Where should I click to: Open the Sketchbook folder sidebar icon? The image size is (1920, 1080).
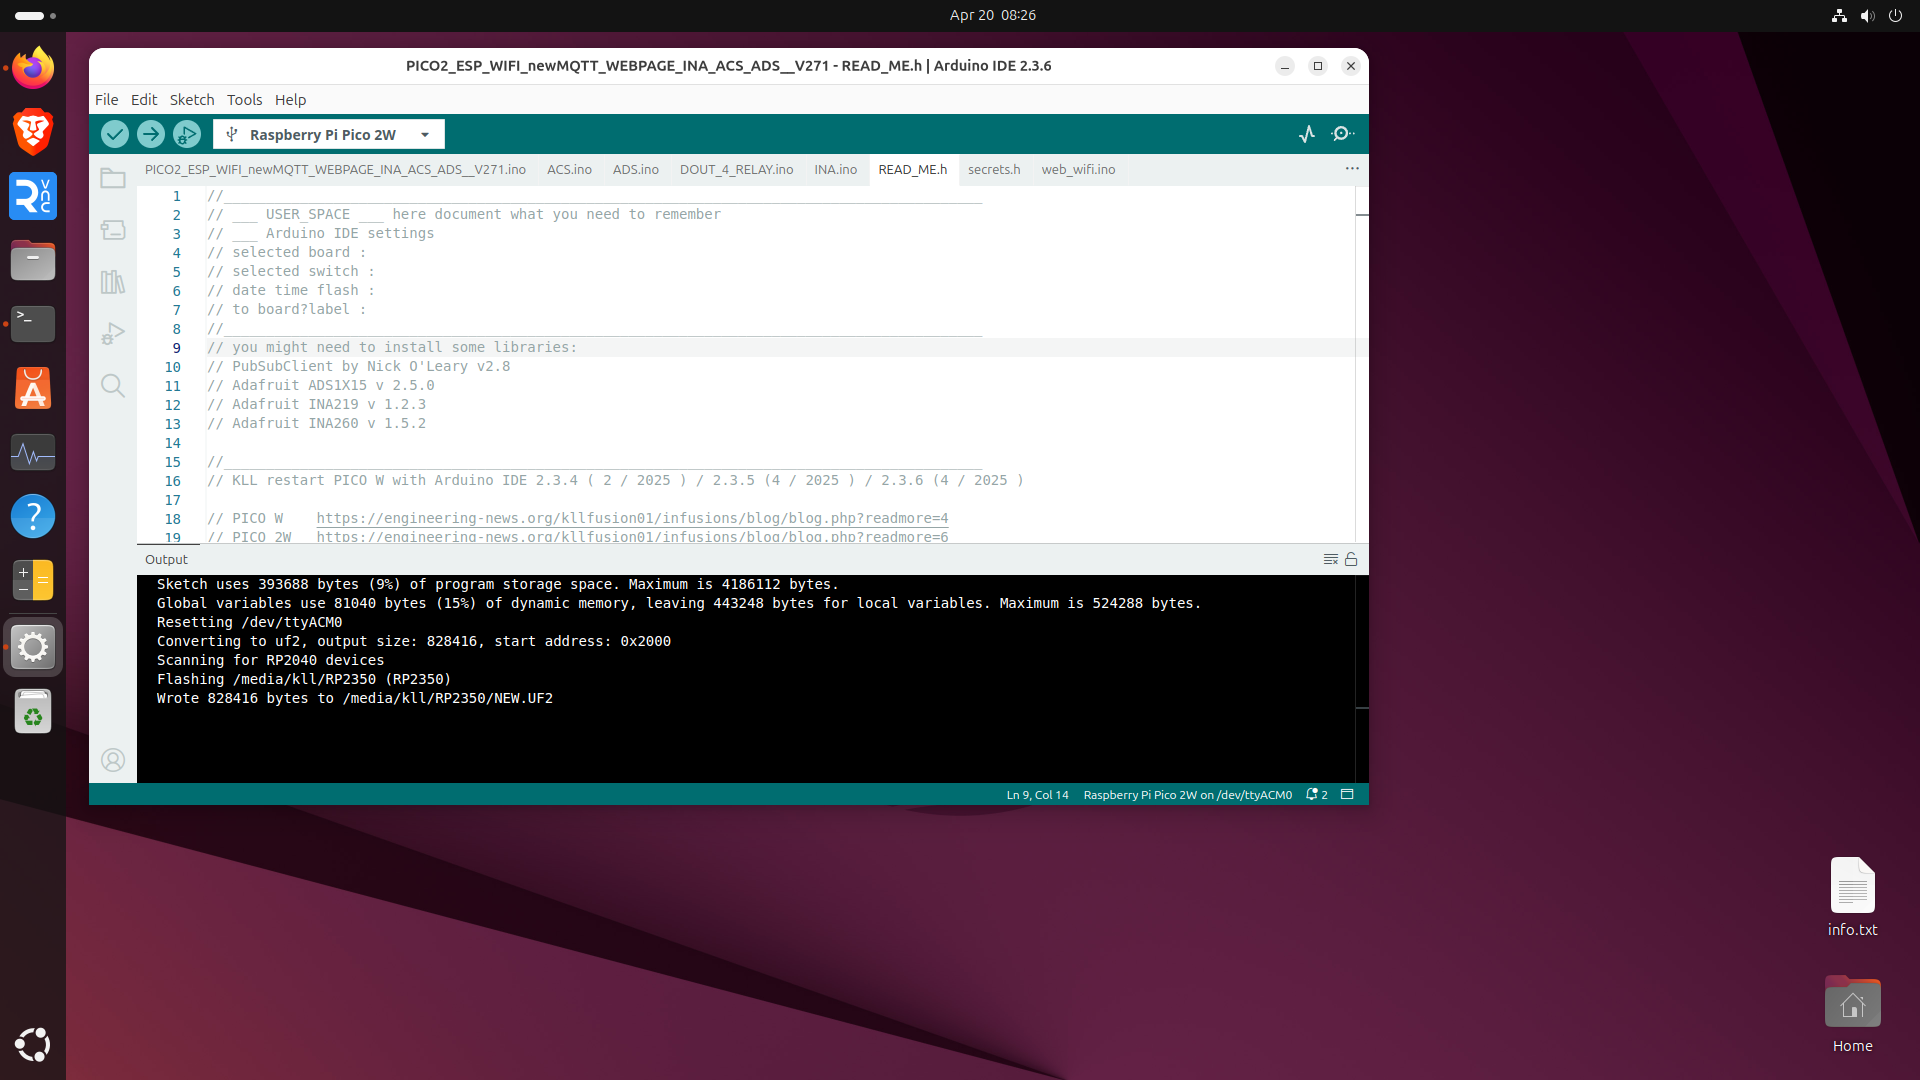[113, 178]
